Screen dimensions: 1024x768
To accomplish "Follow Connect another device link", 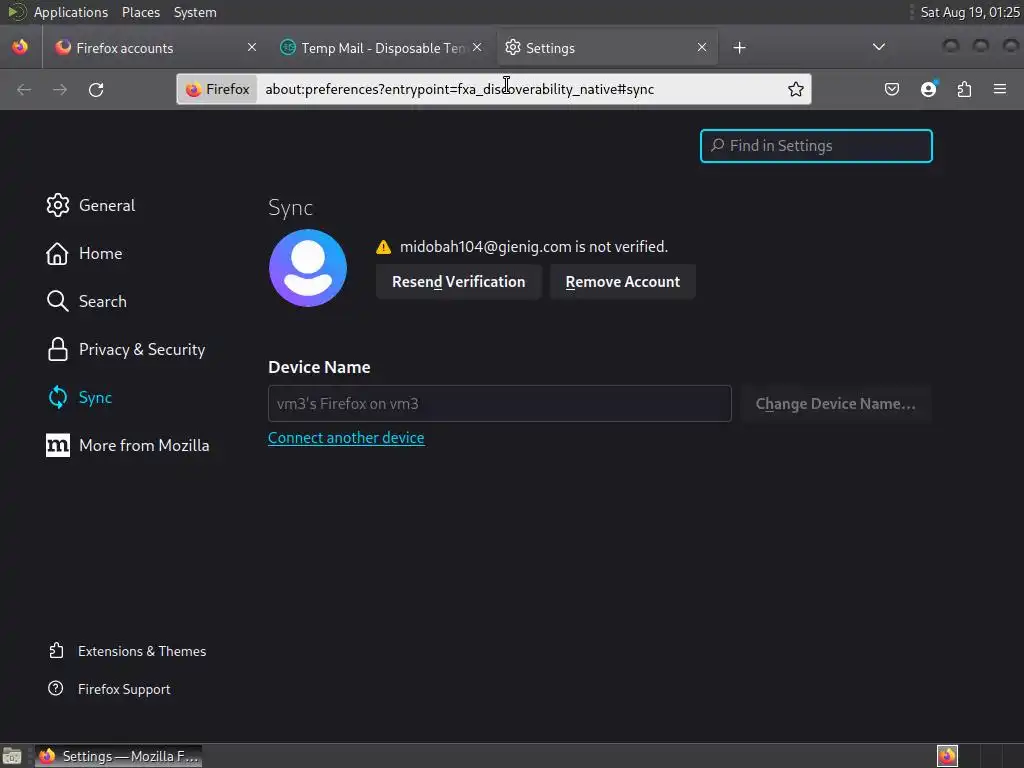I will pos(346,438).
